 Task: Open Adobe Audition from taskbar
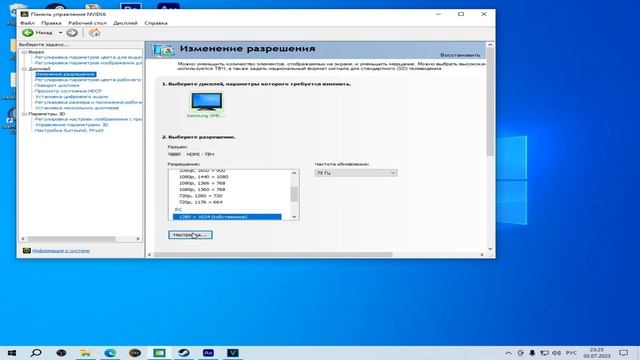point(208,353)
